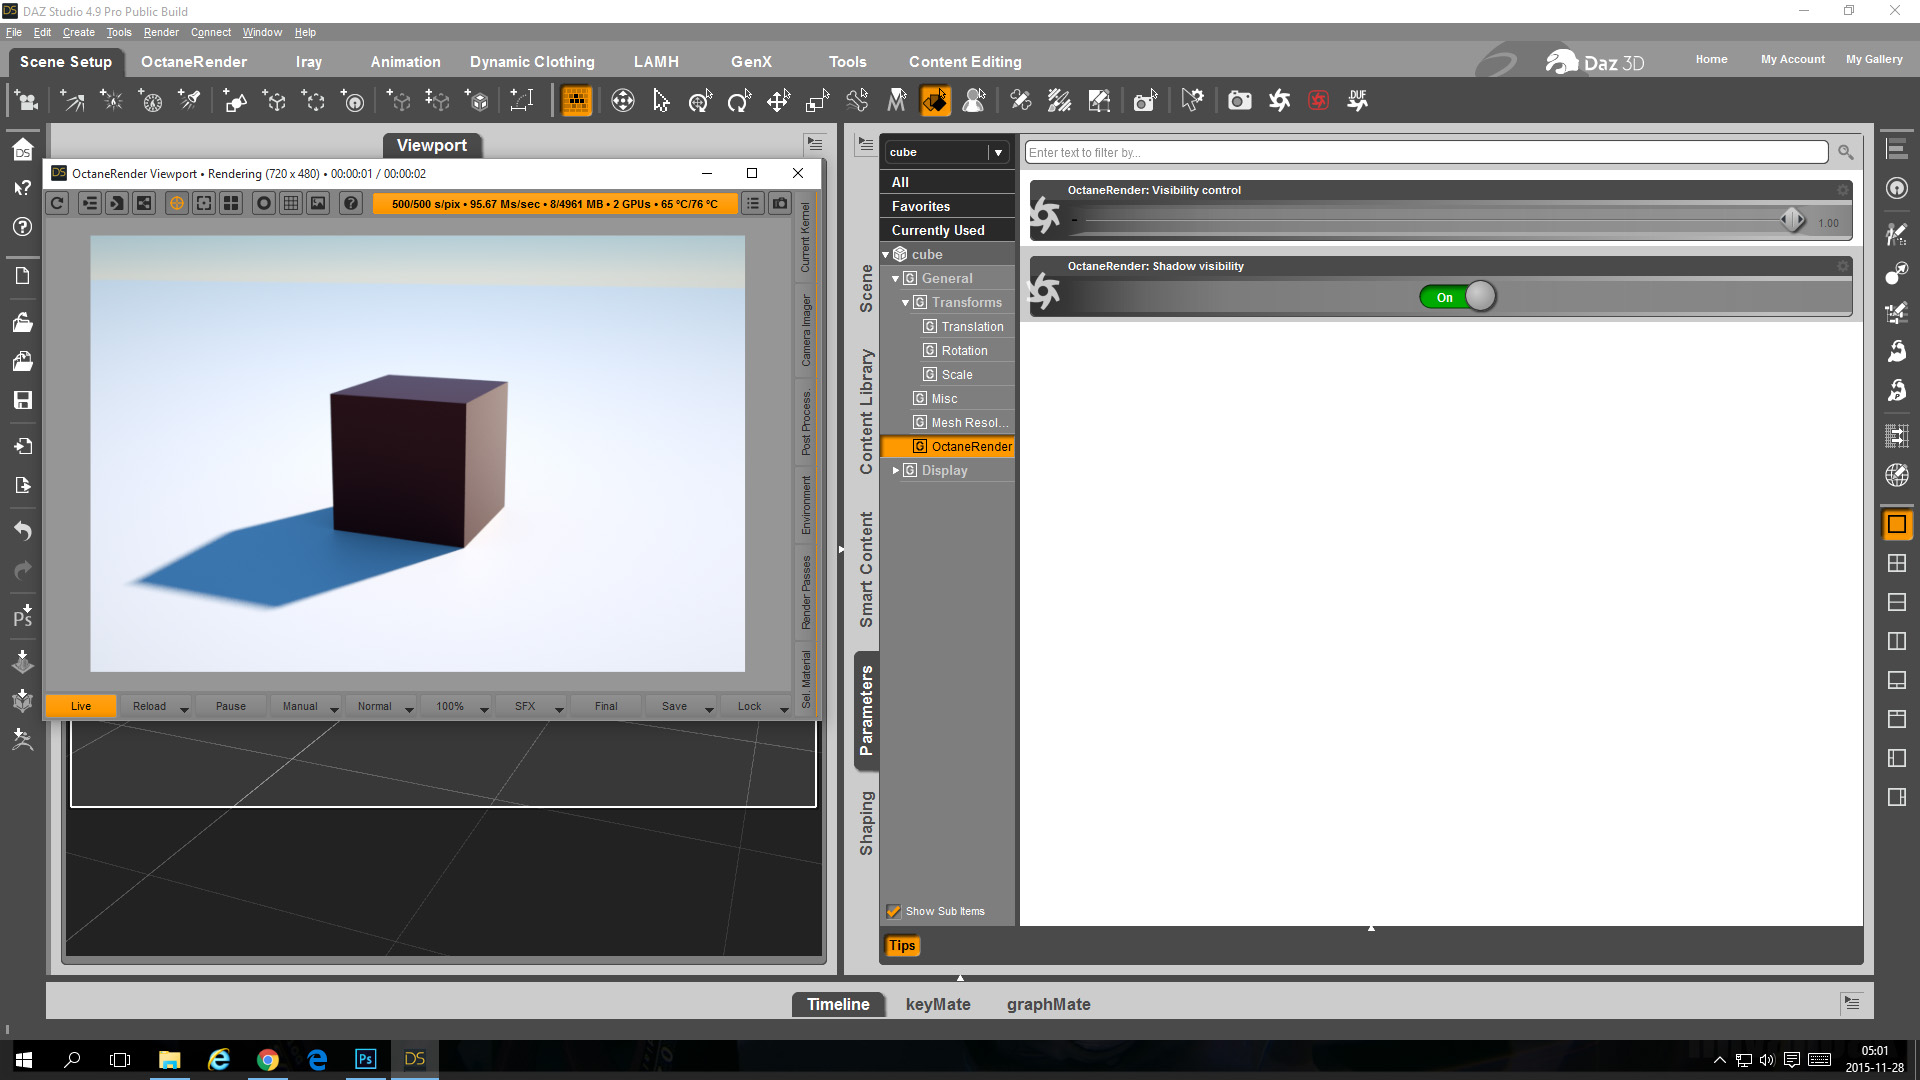Click the Scale tool icon

(x=817, y=100)
